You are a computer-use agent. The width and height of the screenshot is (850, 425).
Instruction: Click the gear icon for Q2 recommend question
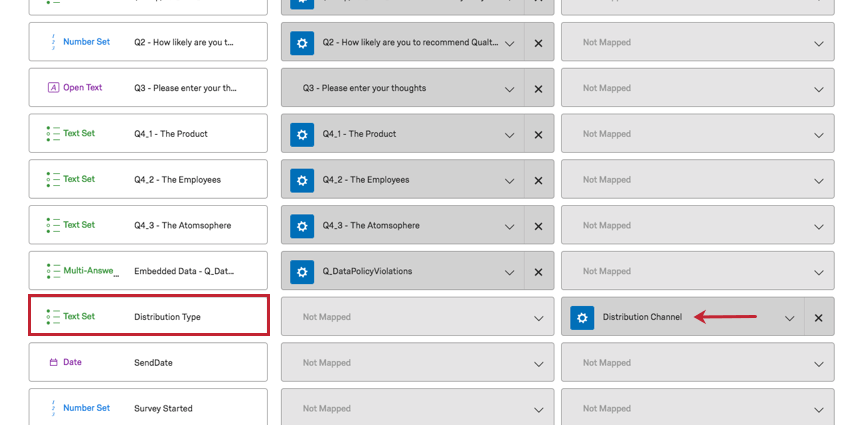(302, 43)
